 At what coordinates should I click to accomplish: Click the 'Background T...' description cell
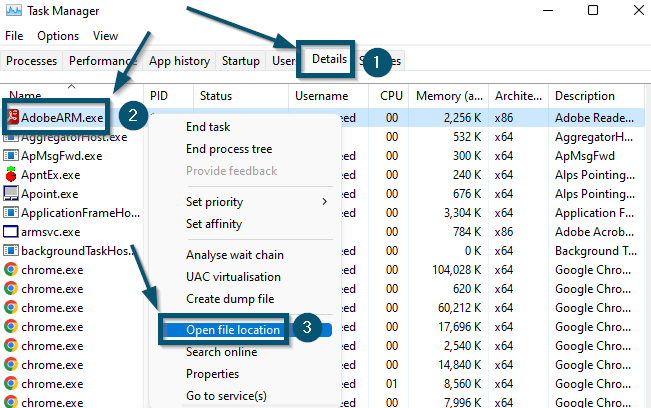[596, 251]
